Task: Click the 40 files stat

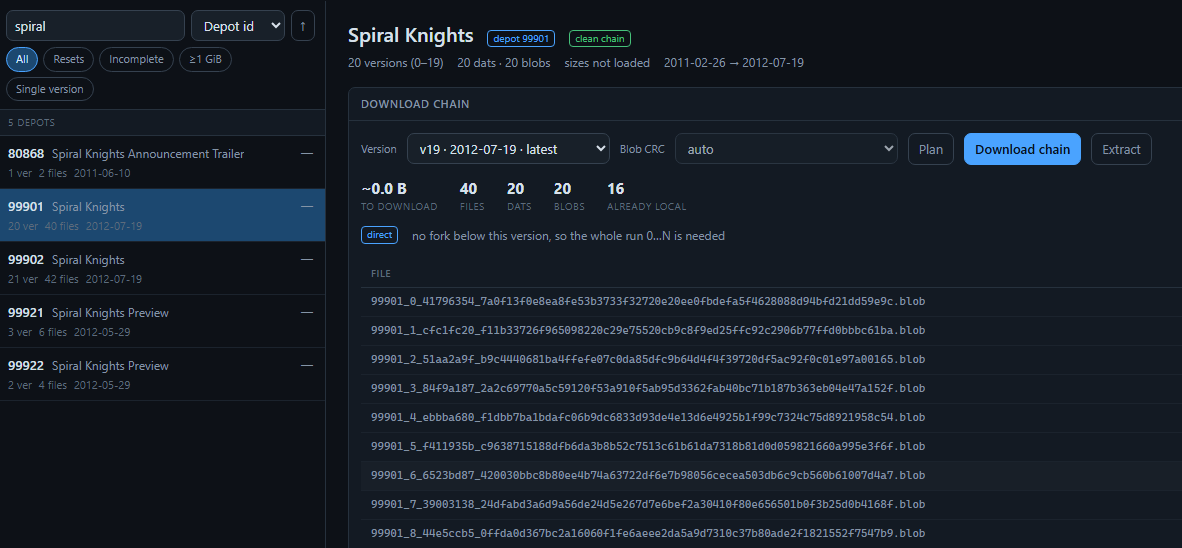Action: 472,197
